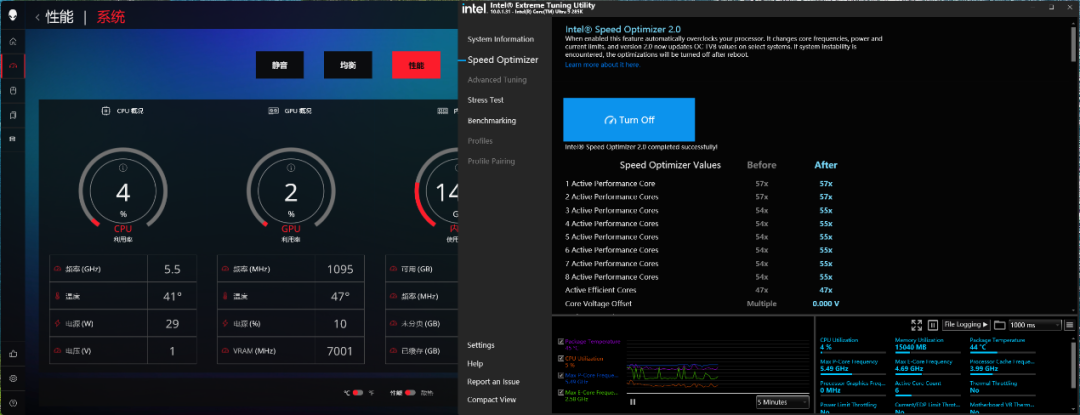Viewport: 1080px width, 415px height.
Task: Toggle the °C / °F temperature unit switch
Action: [x=357, y=393]
